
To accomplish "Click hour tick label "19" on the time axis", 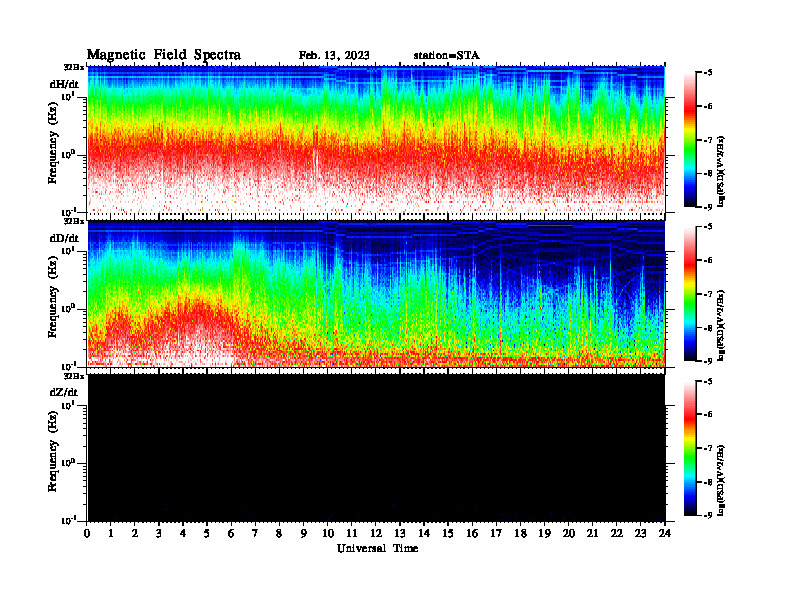I will (544, 533).
